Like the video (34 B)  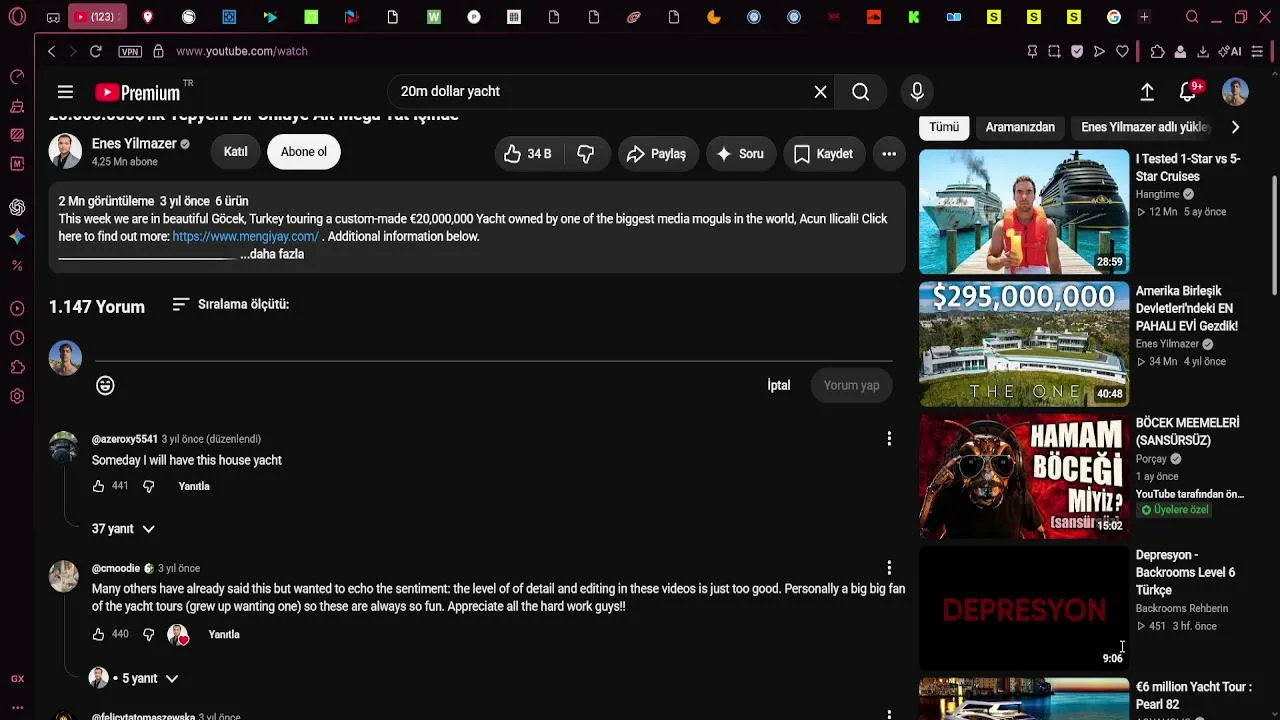tap(528, 153)
